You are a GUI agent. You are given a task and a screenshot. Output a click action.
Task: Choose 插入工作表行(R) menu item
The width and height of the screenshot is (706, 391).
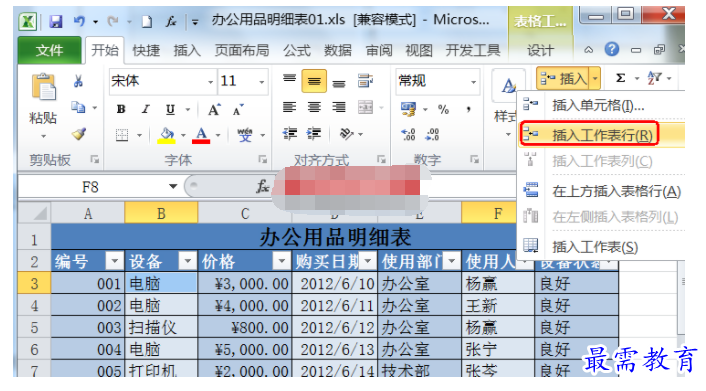click(602, 134)
